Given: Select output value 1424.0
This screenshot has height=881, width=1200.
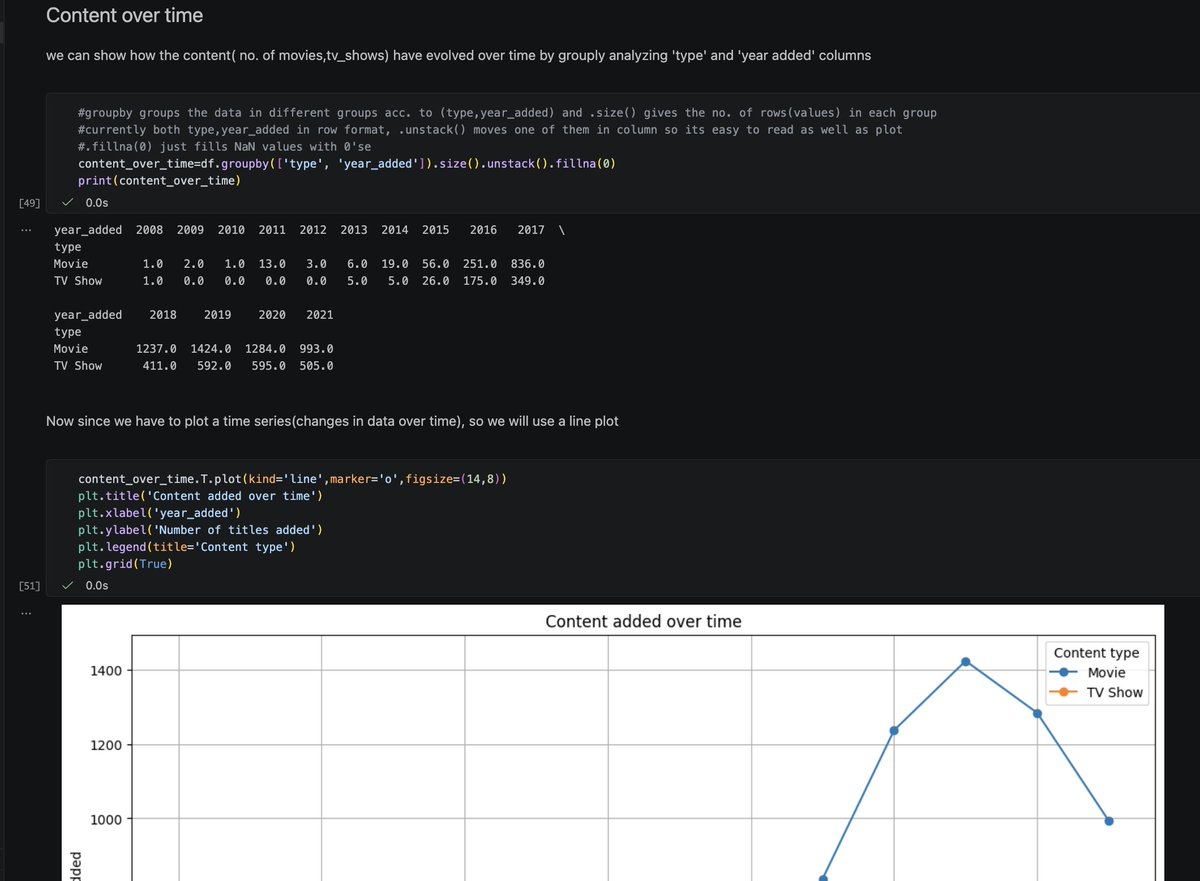Looking at the screenshot, I should click(211, 349).
